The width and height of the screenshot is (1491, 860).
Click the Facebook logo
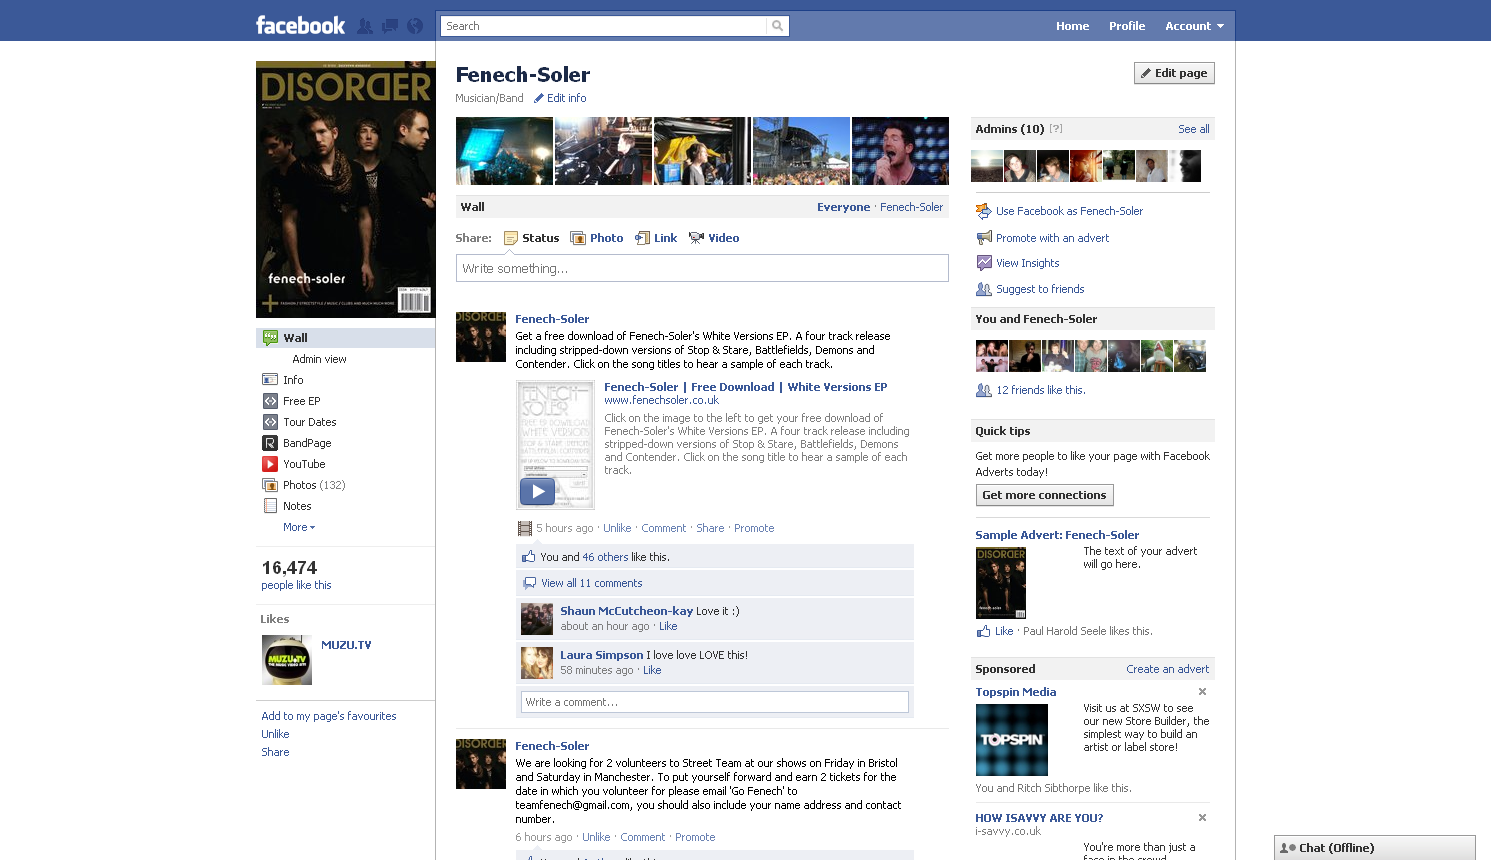click(300, 26)
